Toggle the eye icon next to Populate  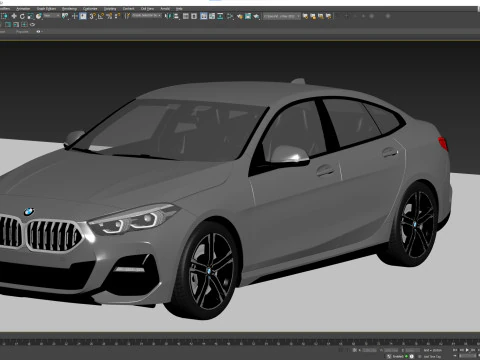click(38, 32)
